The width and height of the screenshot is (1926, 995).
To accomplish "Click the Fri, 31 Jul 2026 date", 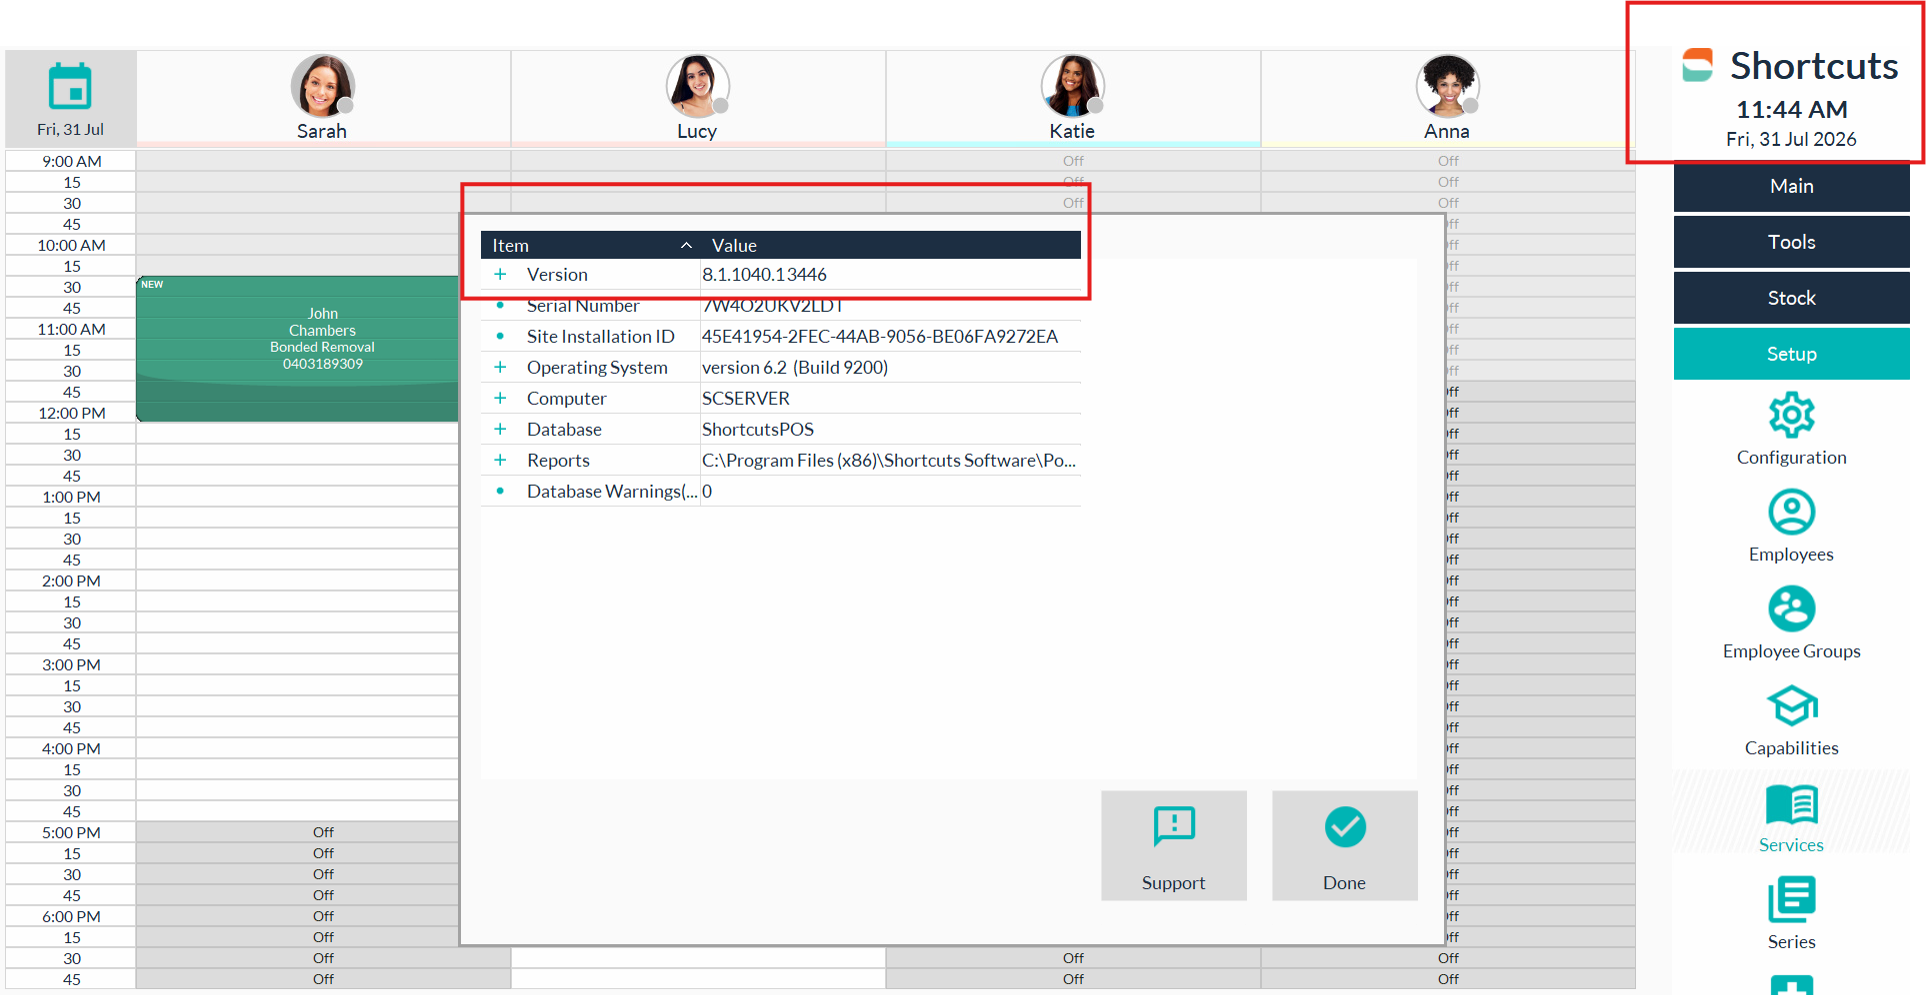I will (x=1791, y=139).
